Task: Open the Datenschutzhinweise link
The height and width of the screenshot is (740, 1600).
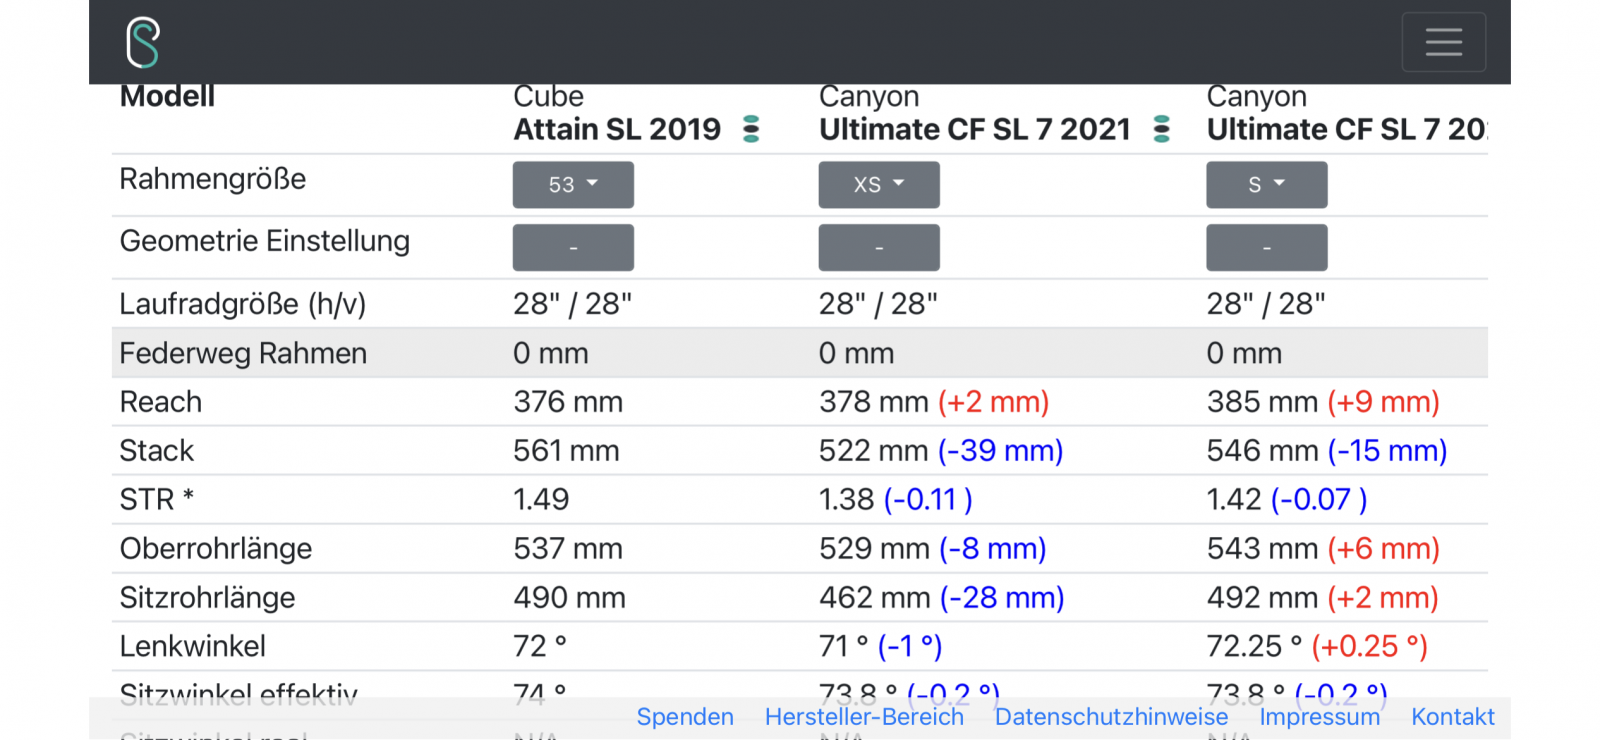Action: (x=1111, y=717)
